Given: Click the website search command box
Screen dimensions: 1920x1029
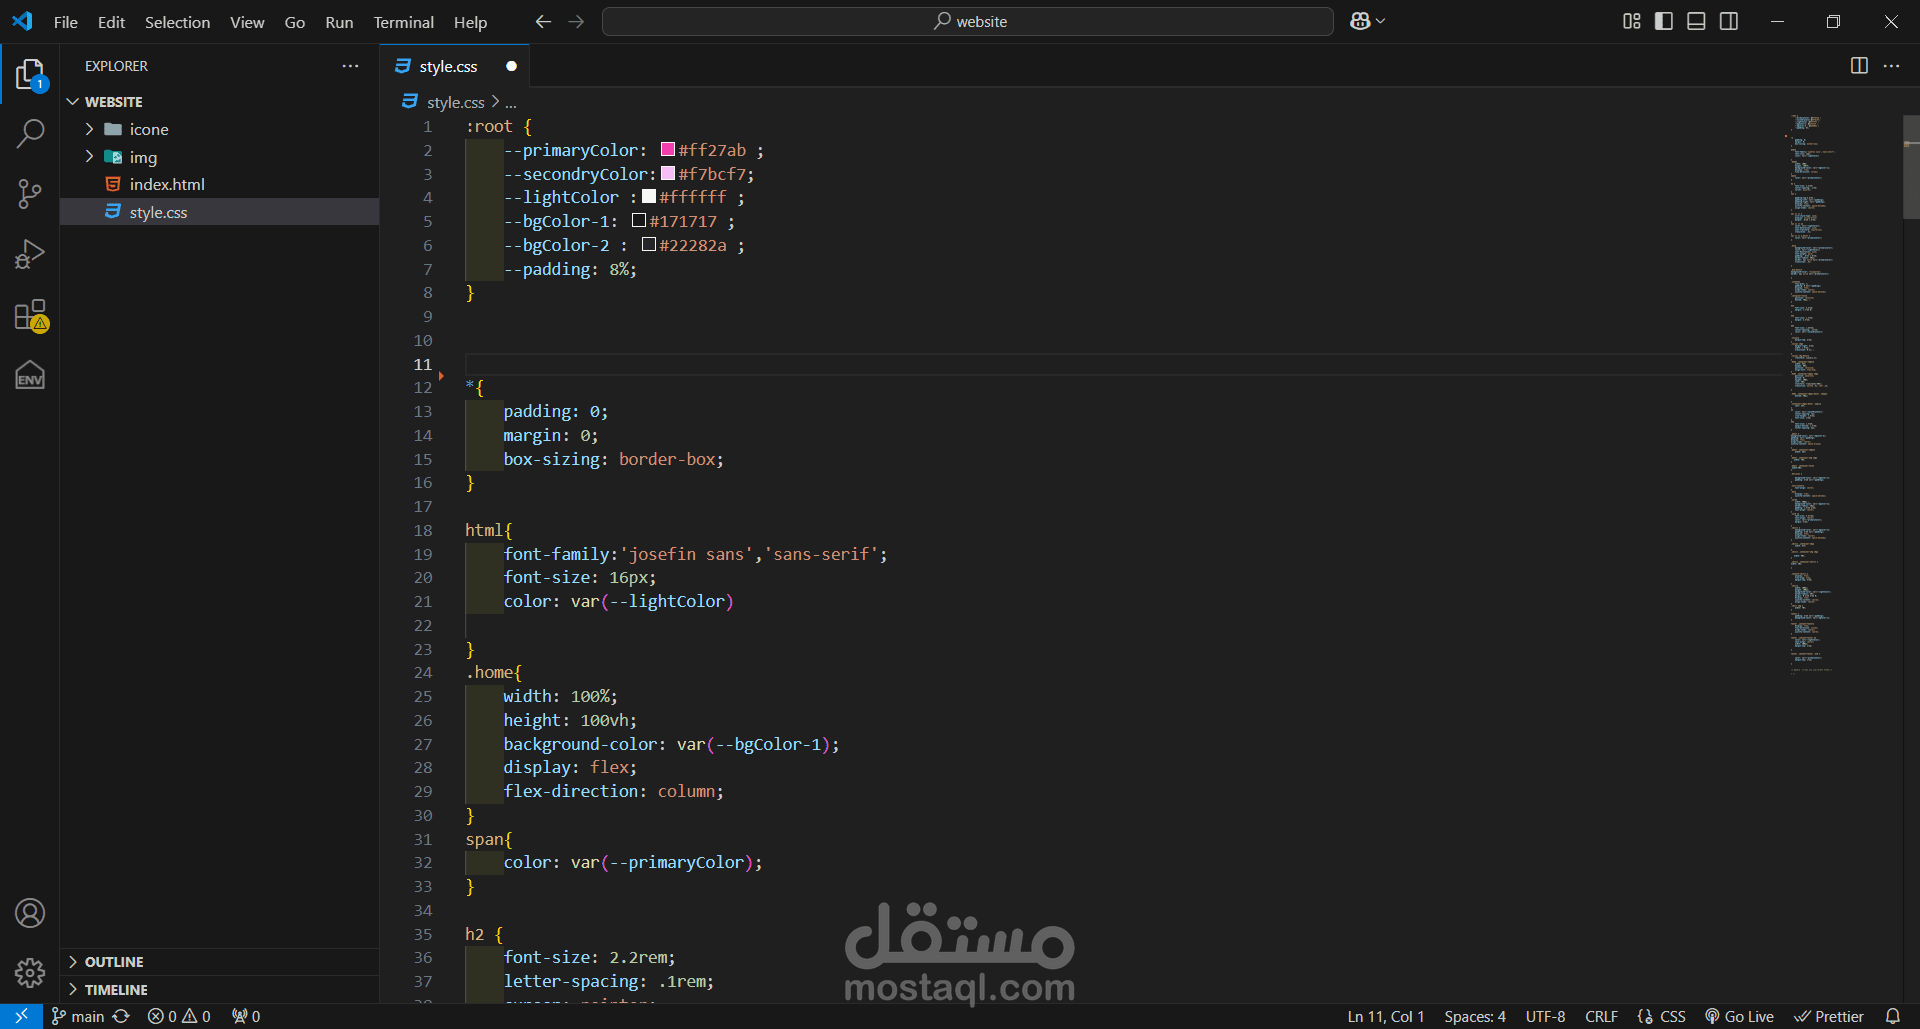Looking at the screenshot, I should click(967, 21).
